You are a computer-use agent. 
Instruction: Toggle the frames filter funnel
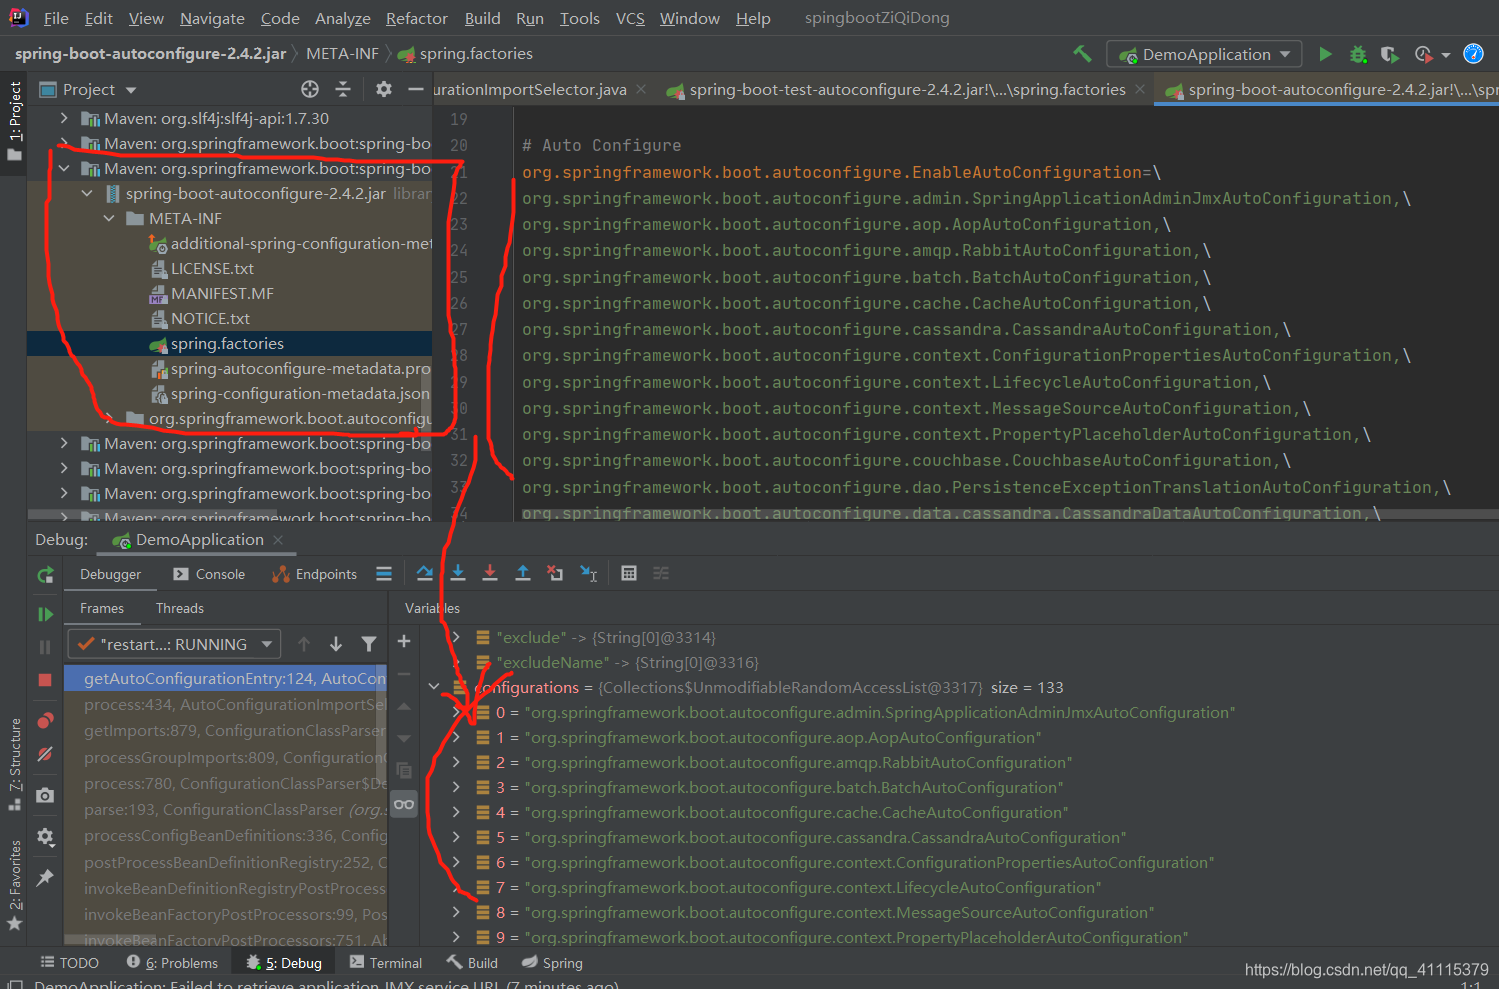pos(369,644)
